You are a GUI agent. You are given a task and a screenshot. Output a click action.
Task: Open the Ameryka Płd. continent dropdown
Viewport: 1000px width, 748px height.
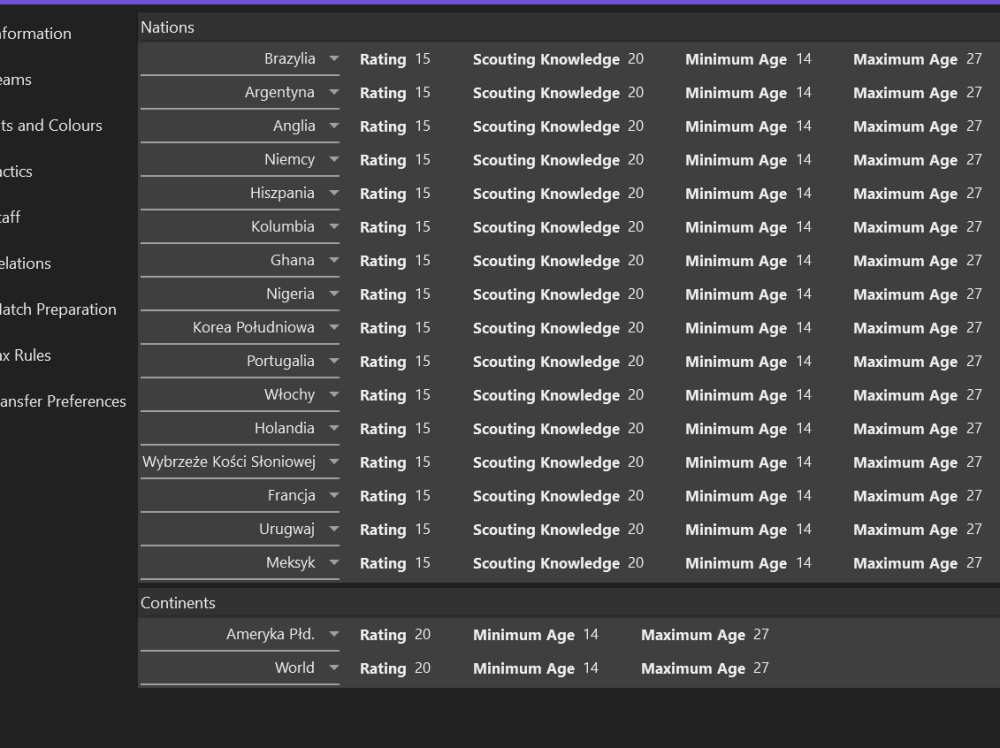(x=240, y=634)
